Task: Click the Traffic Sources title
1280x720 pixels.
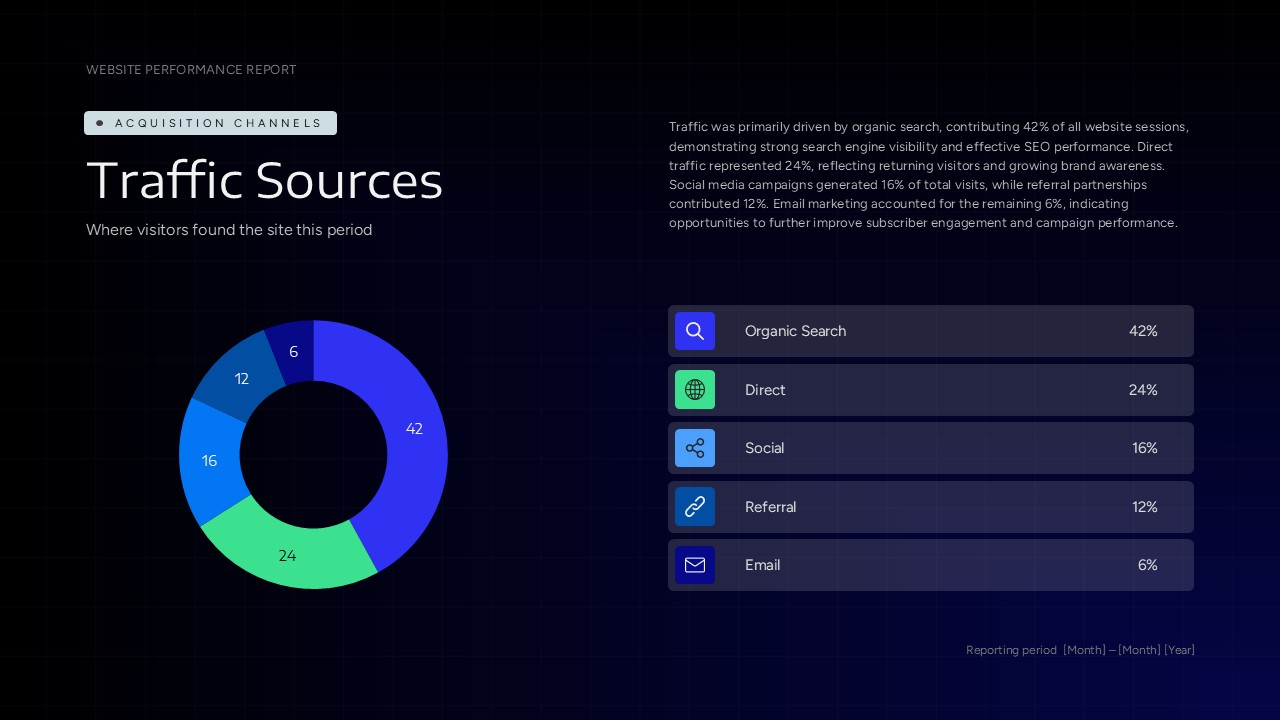Action: click(265, 181)
